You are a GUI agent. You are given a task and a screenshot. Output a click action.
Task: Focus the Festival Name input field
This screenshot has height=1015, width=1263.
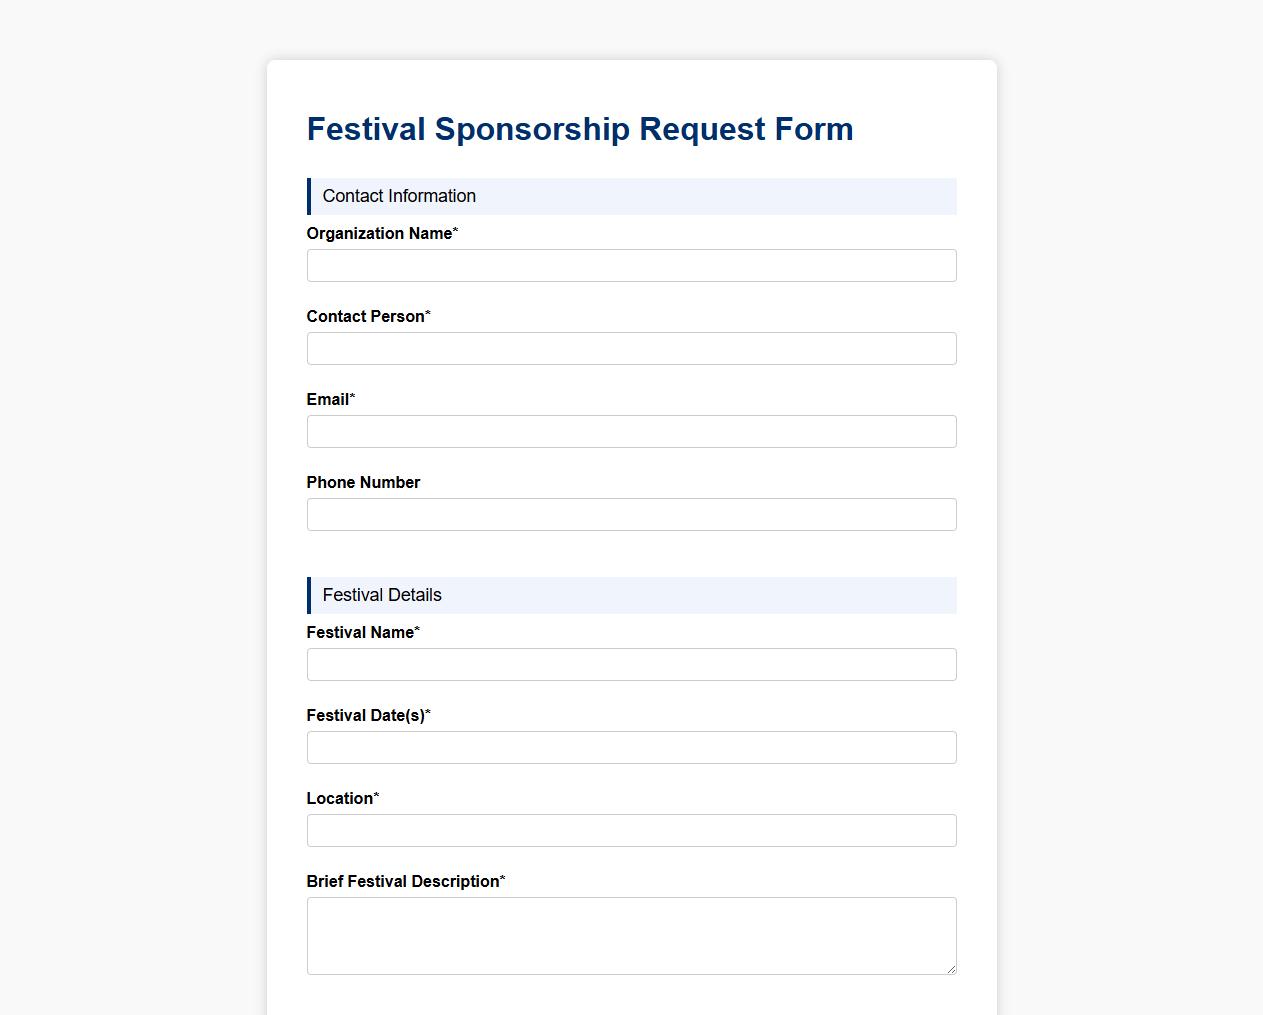(x=631, y=664)
